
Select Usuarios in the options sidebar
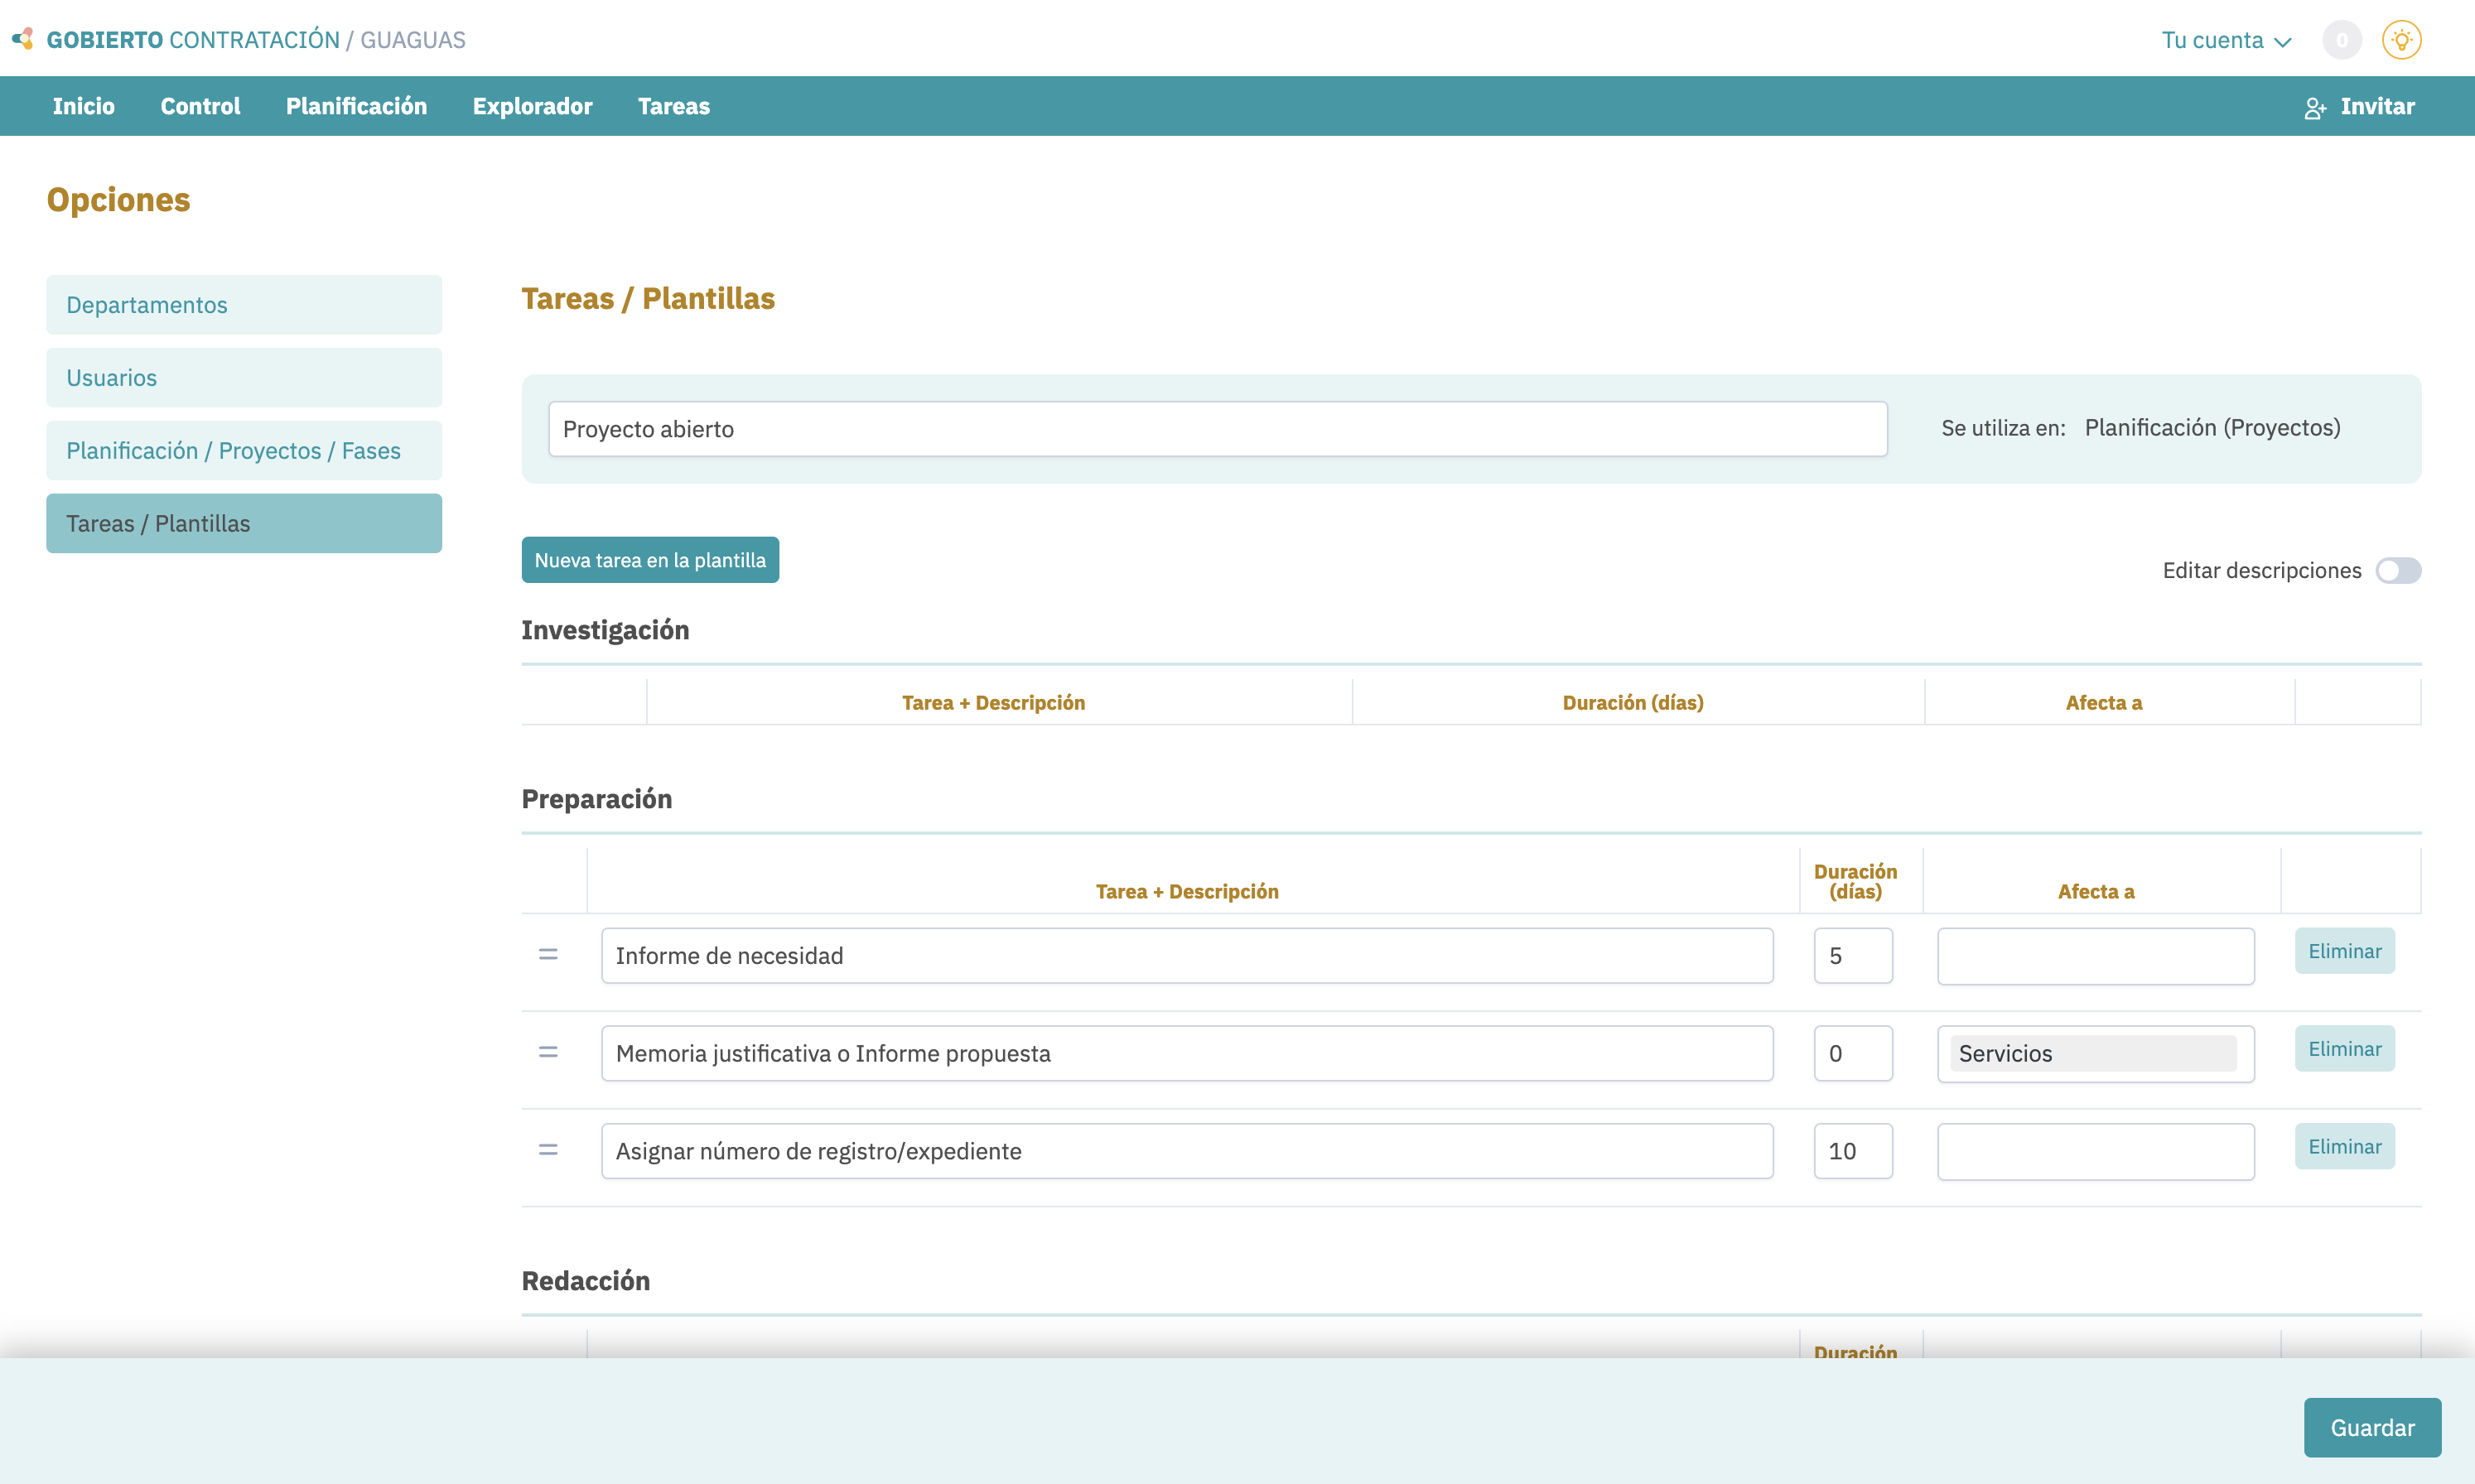(244, 378)
